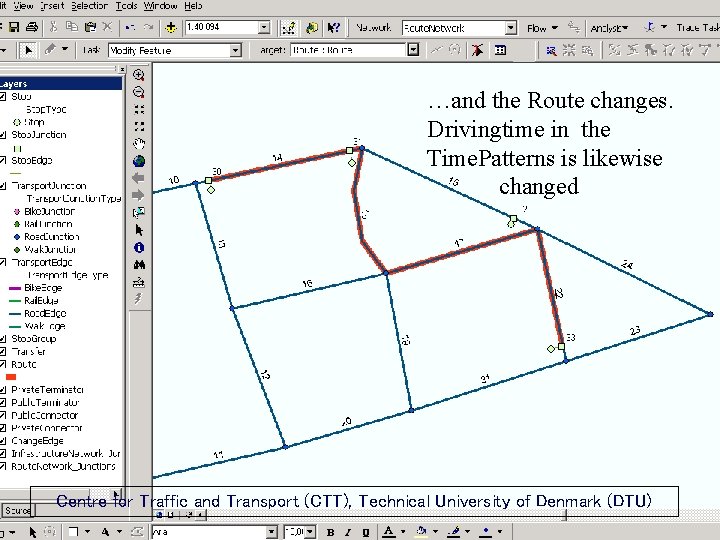Click the font color A button
720x540 pixels.
[x=388, y=532]
